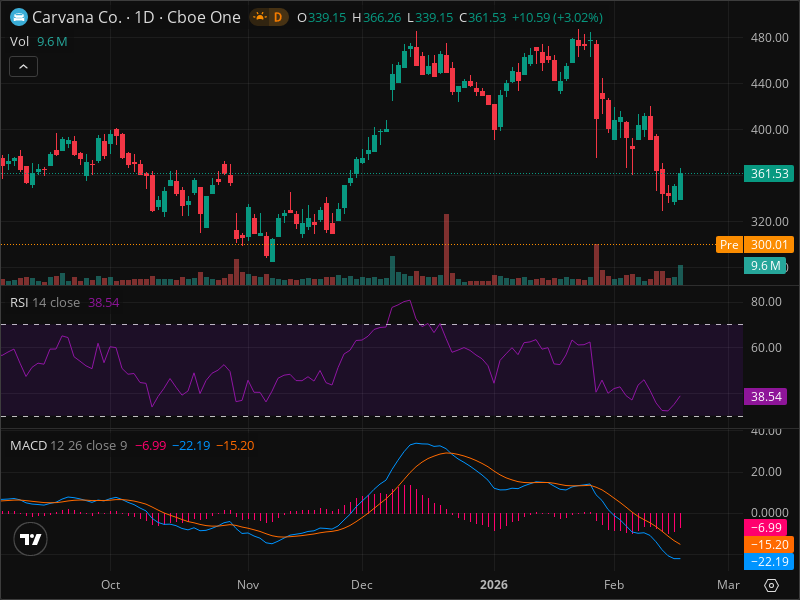Click the Carvana Co. symbol title

tap(77, 17)
